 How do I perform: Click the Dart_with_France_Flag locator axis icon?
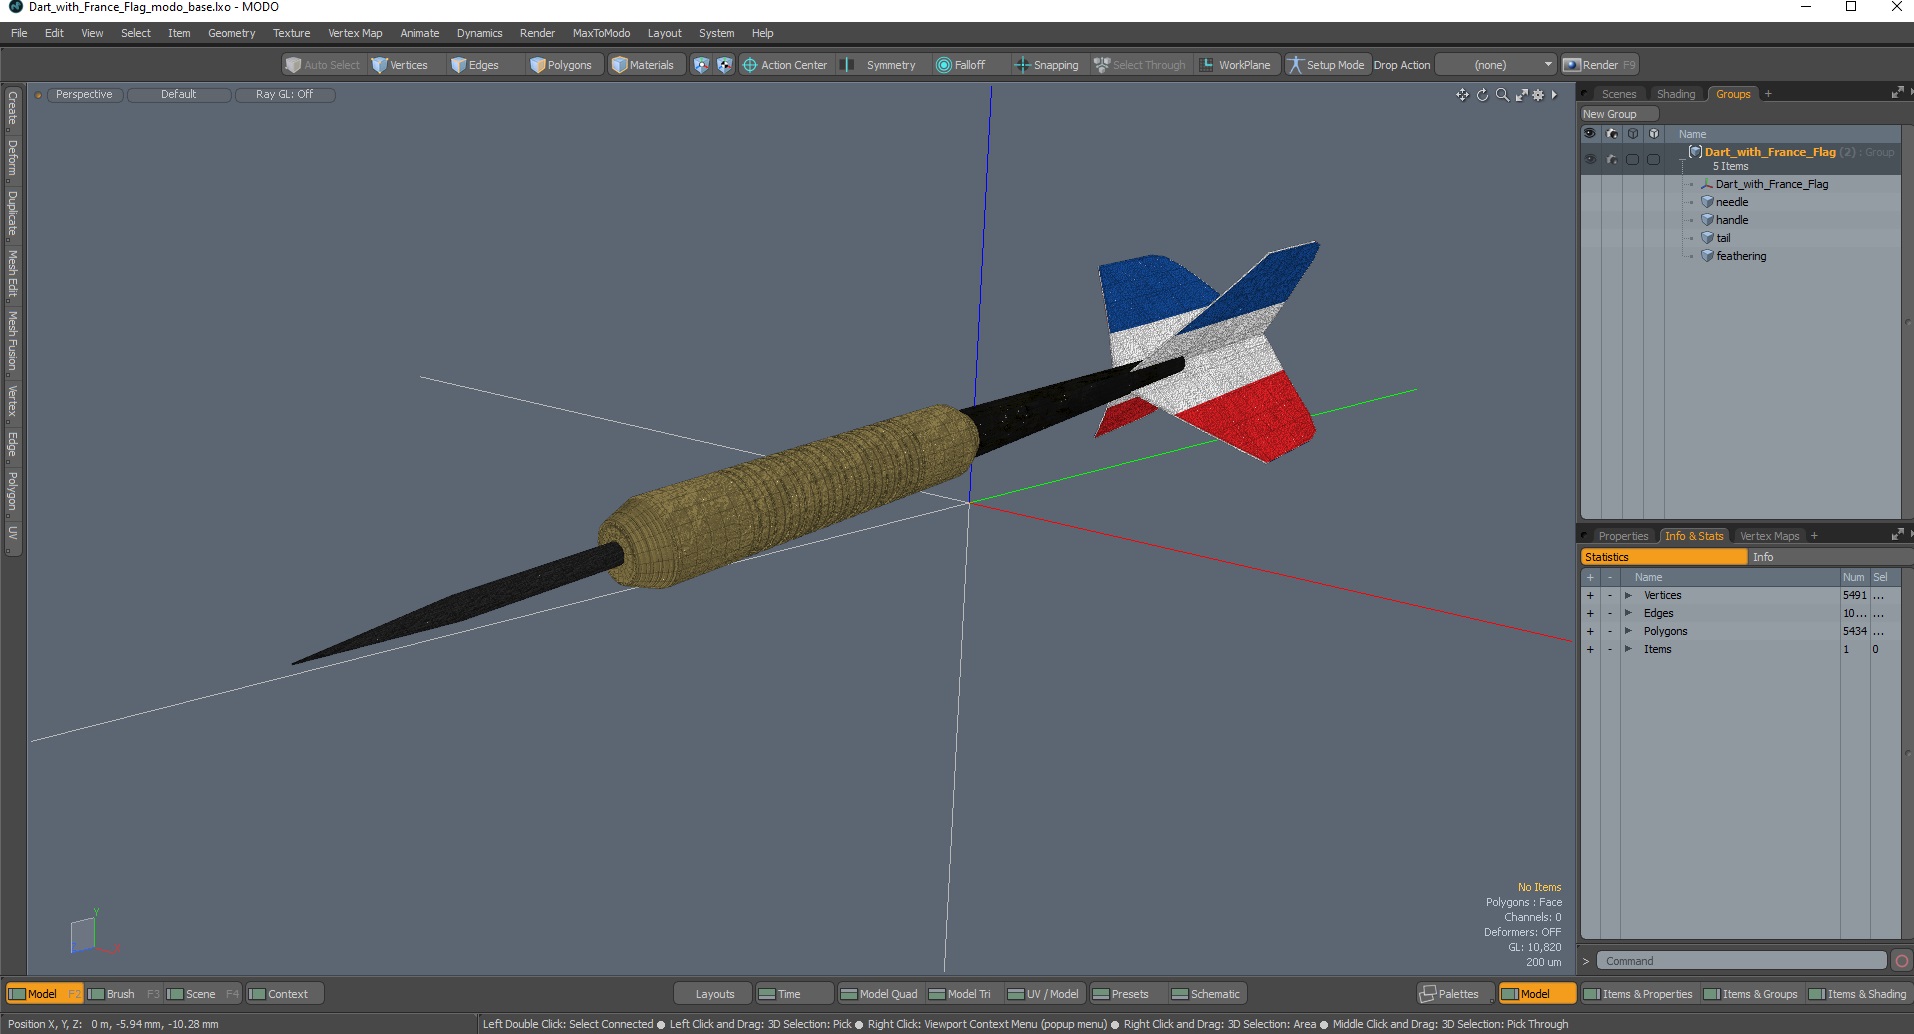[1707, 184]
